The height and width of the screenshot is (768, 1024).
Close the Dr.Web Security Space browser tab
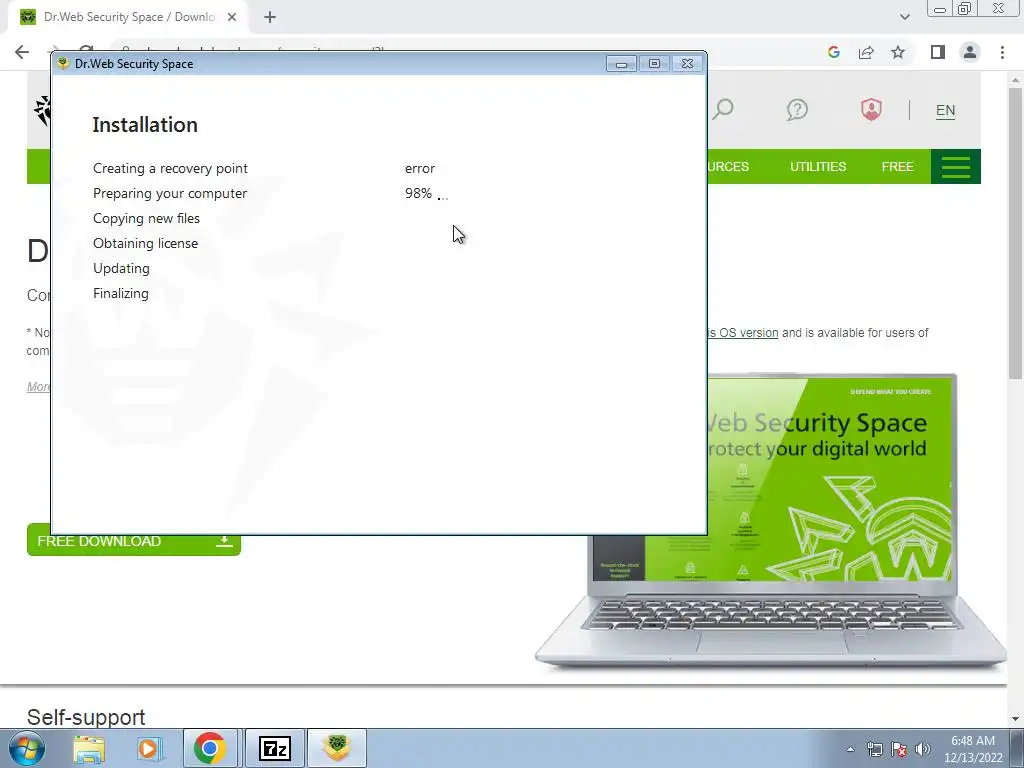[232, 18]
